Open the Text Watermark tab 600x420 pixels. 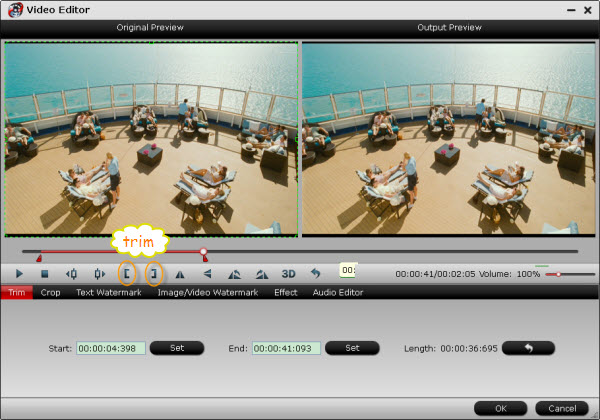109,293
